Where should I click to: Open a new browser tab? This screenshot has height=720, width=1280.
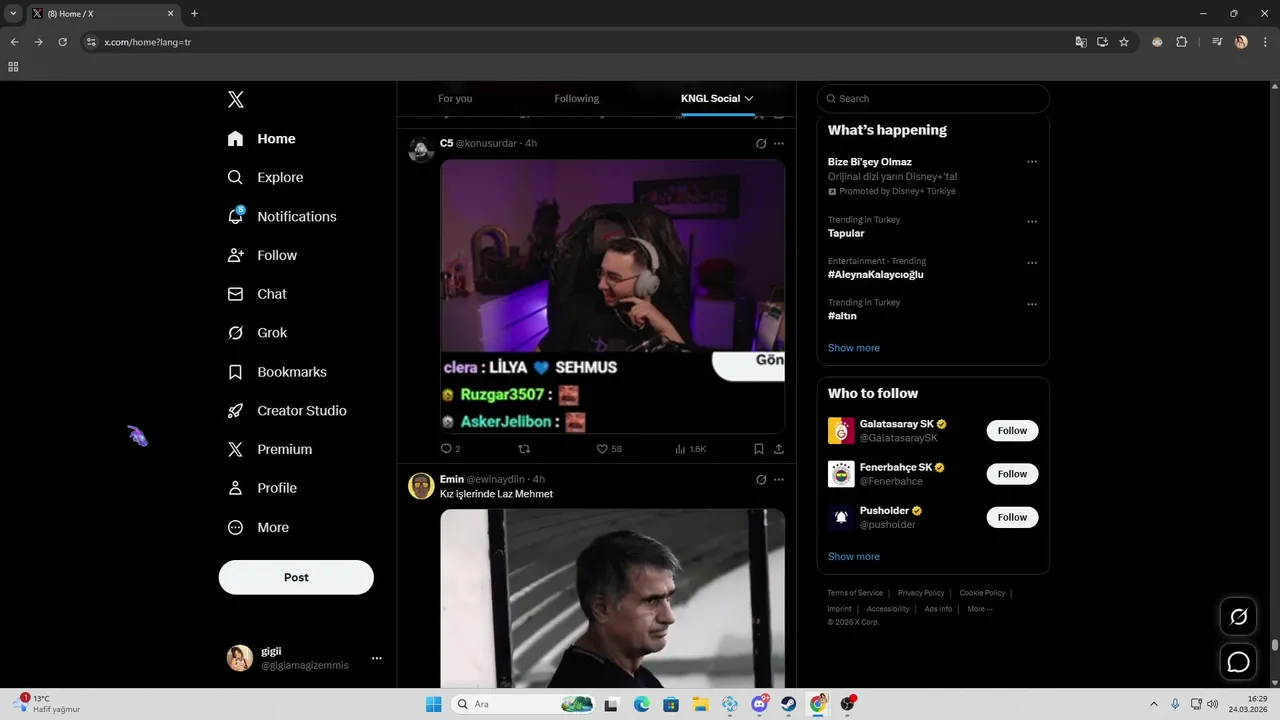(194, 14)
